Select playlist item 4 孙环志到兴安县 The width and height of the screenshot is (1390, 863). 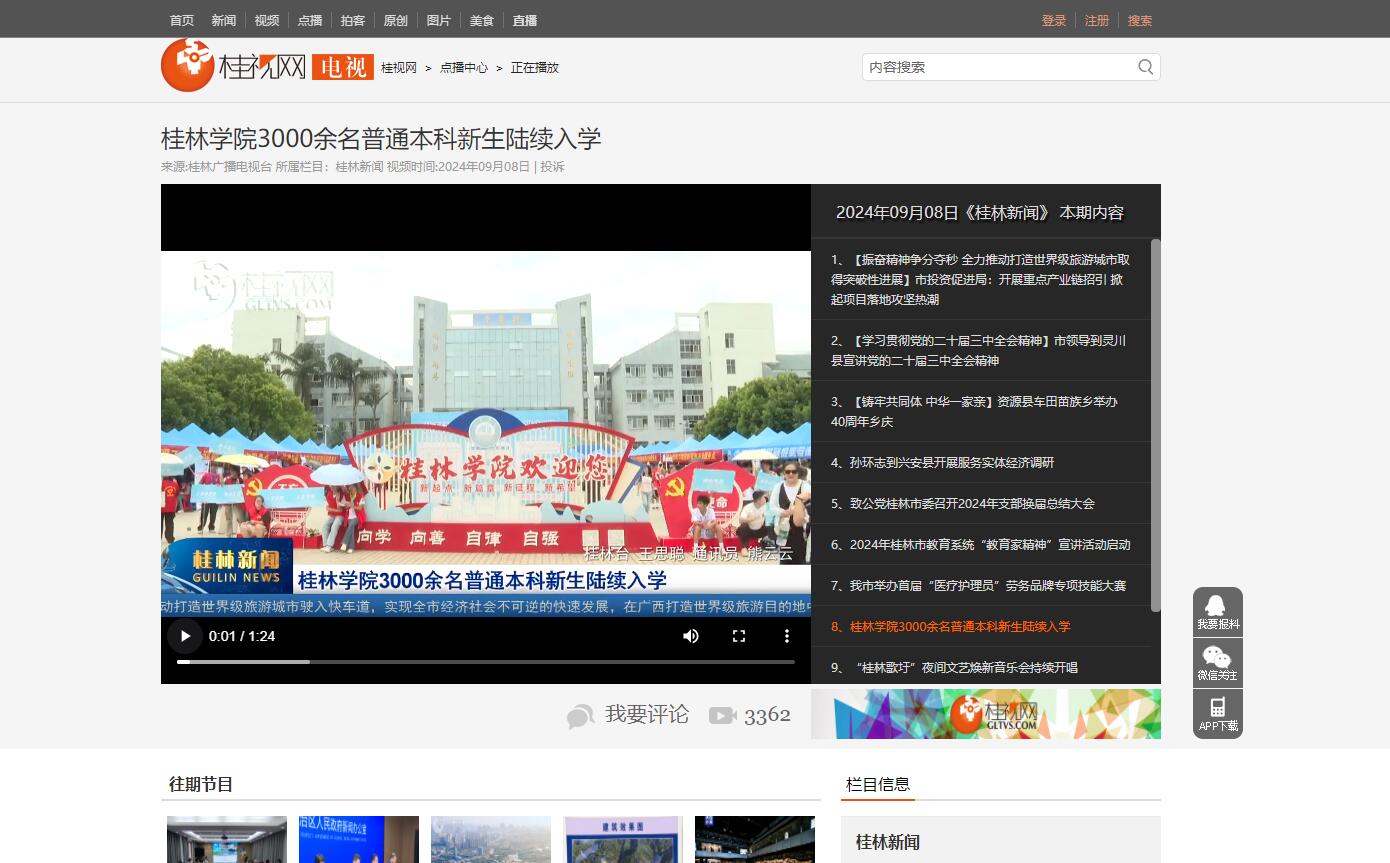tap(942, 462)
